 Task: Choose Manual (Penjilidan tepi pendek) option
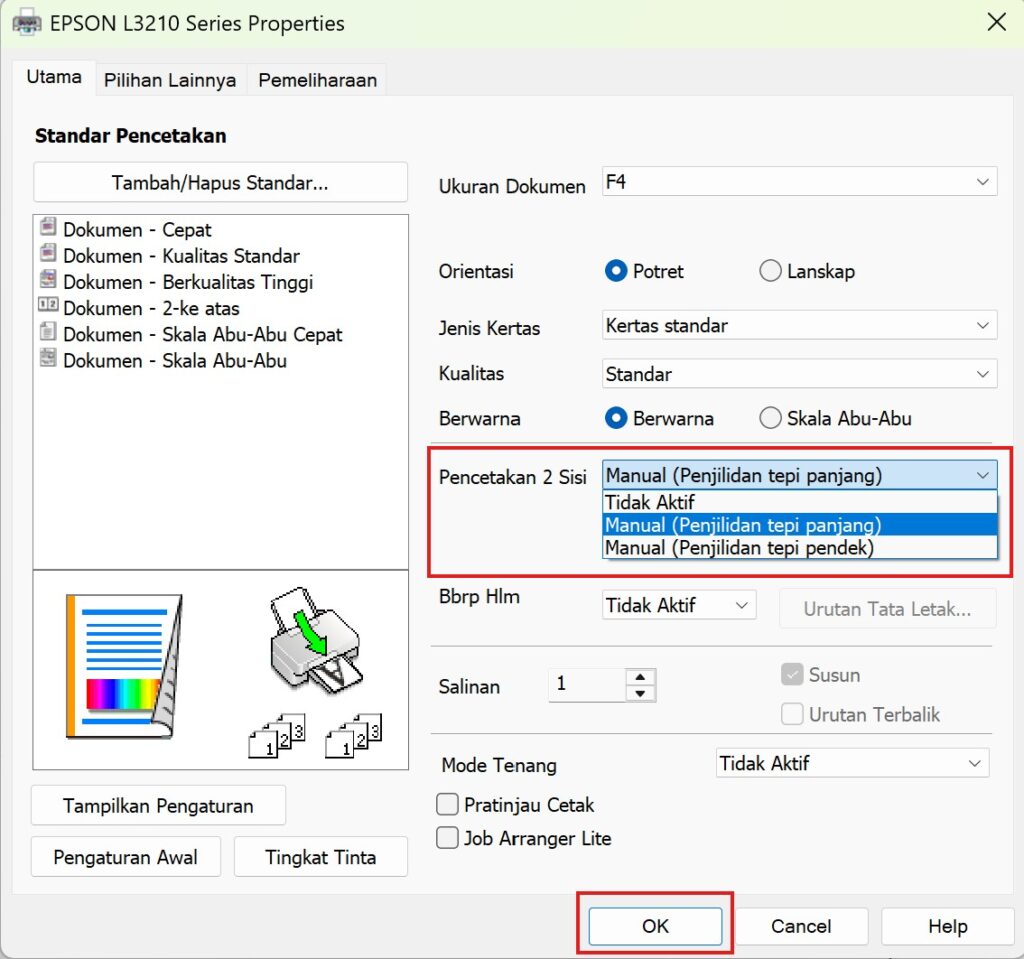[x=739, y=547]
